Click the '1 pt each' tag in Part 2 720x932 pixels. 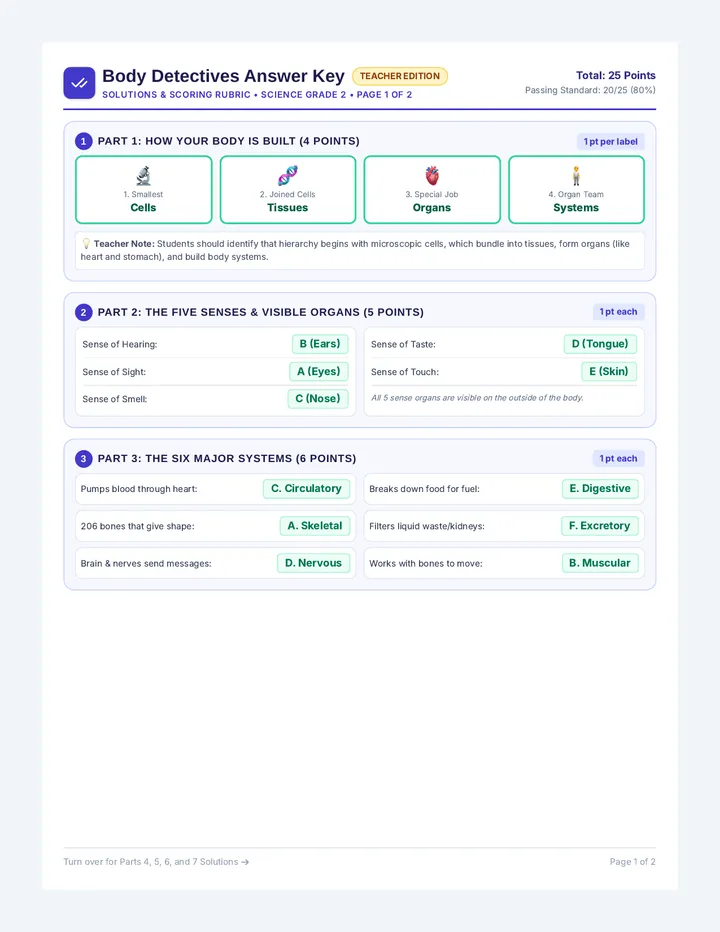618,312
